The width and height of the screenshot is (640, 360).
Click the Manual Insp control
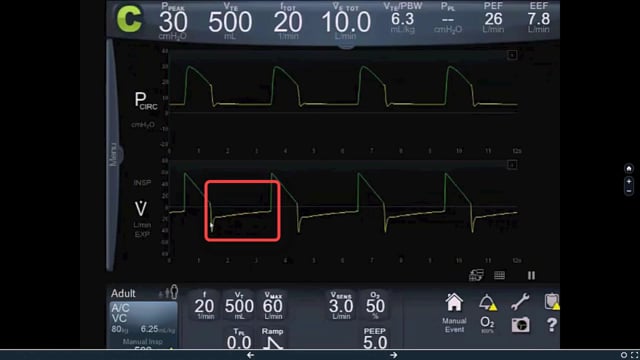(x=142, y=342)
